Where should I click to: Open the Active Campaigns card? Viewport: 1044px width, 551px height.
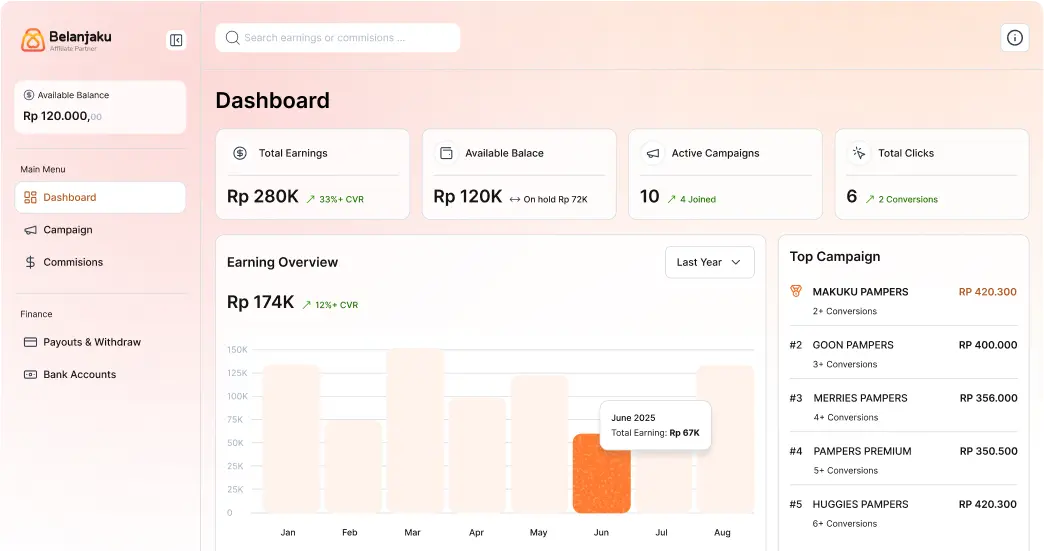[x=726, y=174]
